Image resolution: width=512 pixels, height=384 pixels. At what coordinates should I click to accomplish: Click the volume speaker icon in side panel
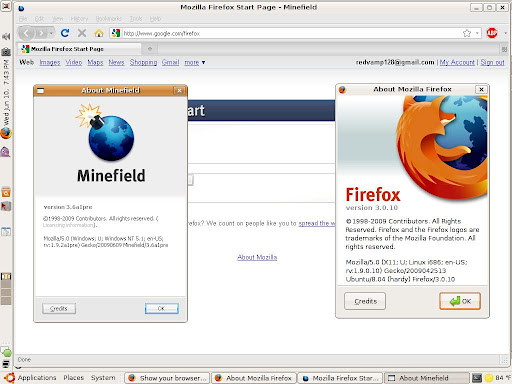(6, 37)
